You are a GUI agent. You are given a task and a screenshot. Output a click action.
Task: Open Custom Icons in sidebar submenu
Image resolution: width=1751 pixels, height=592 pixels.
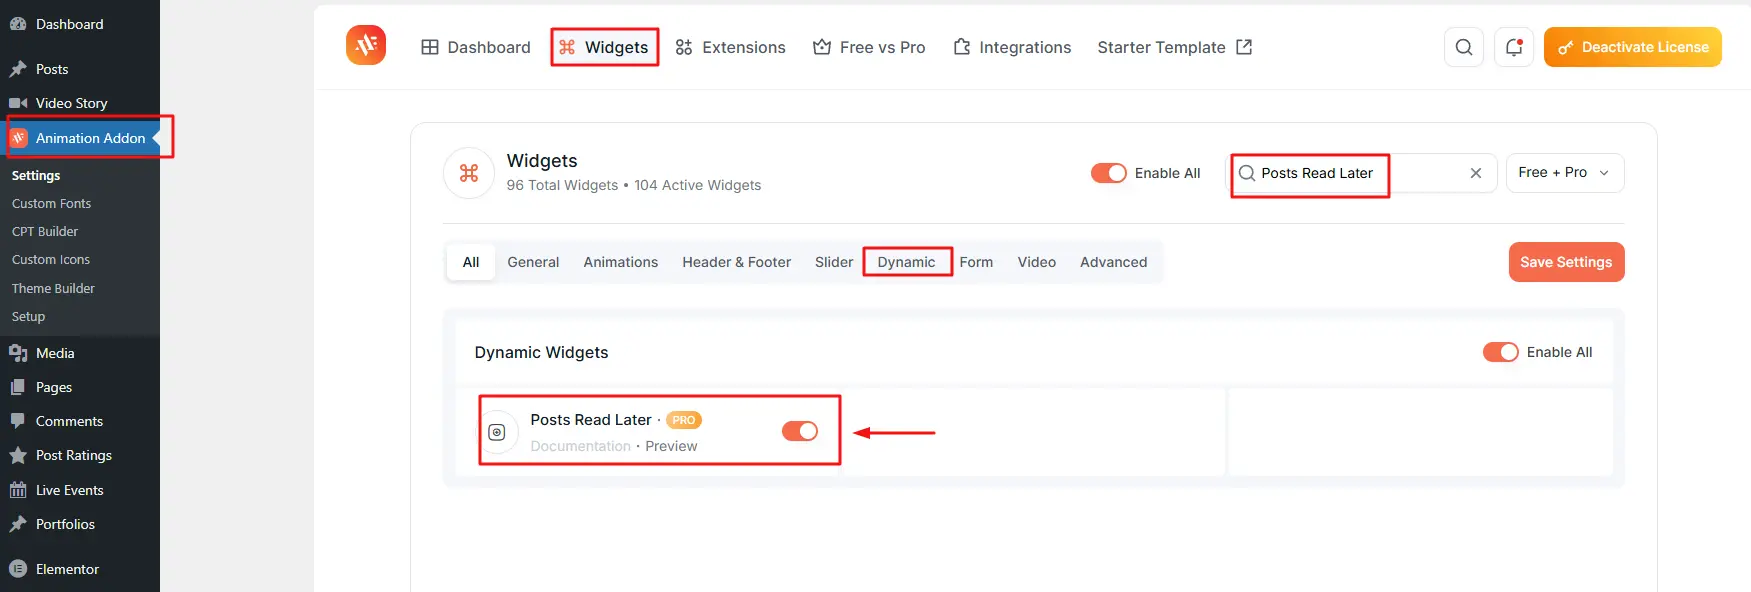point(51,259)
